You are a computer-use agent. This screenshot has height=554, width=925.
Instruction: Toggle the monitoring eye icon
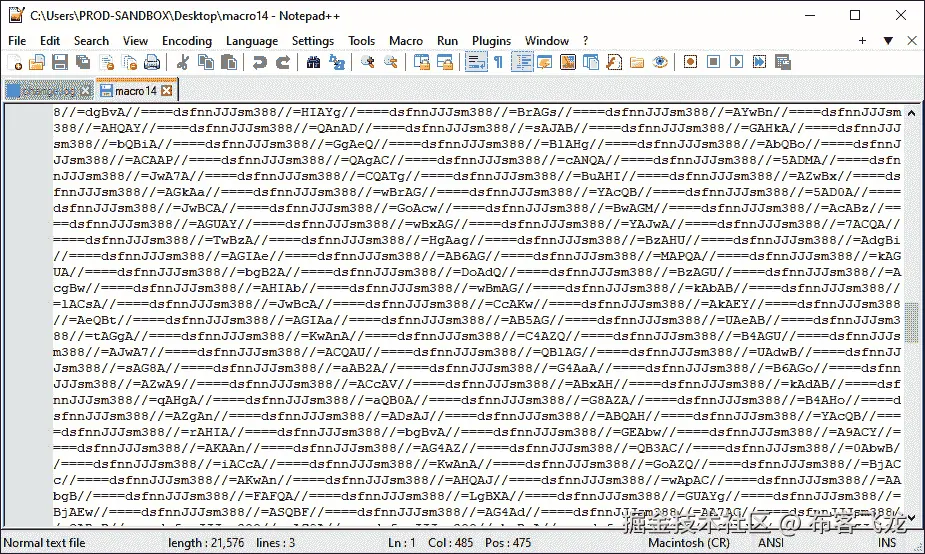click(660, 62)
